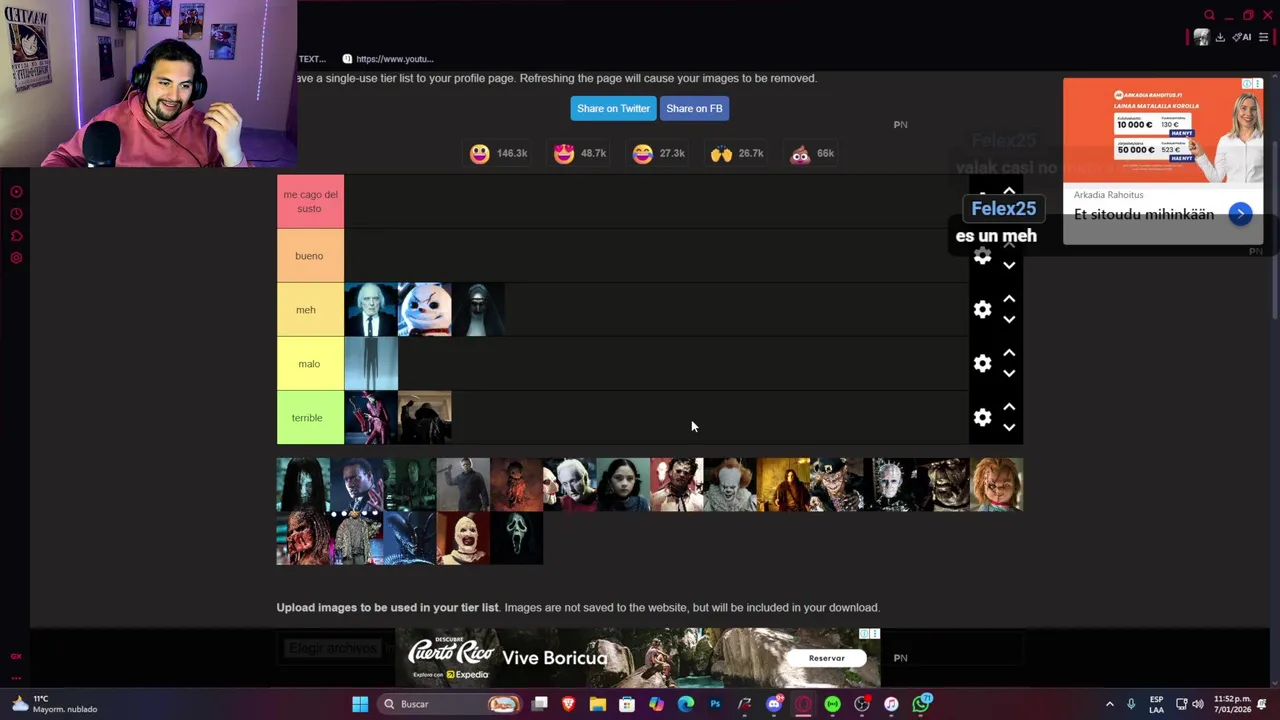This screenshot has width=1280, height=720.
Task: Select the red-suited figure in terrible tier
Action: coord(371,417)
